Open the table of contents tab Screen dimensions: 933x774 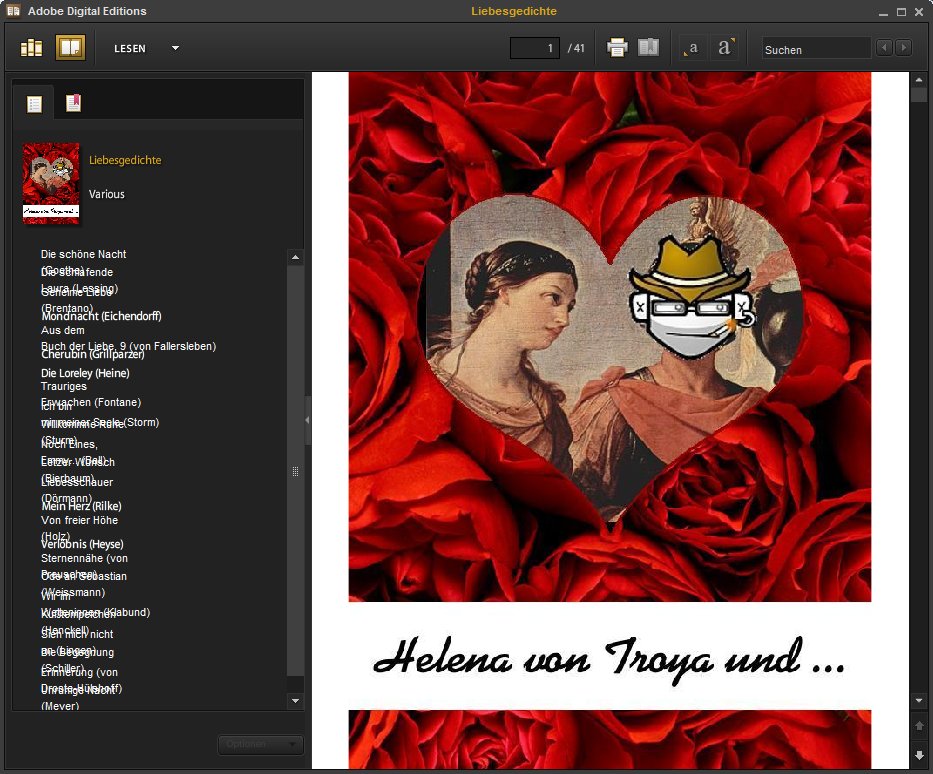tap(34, 104)
